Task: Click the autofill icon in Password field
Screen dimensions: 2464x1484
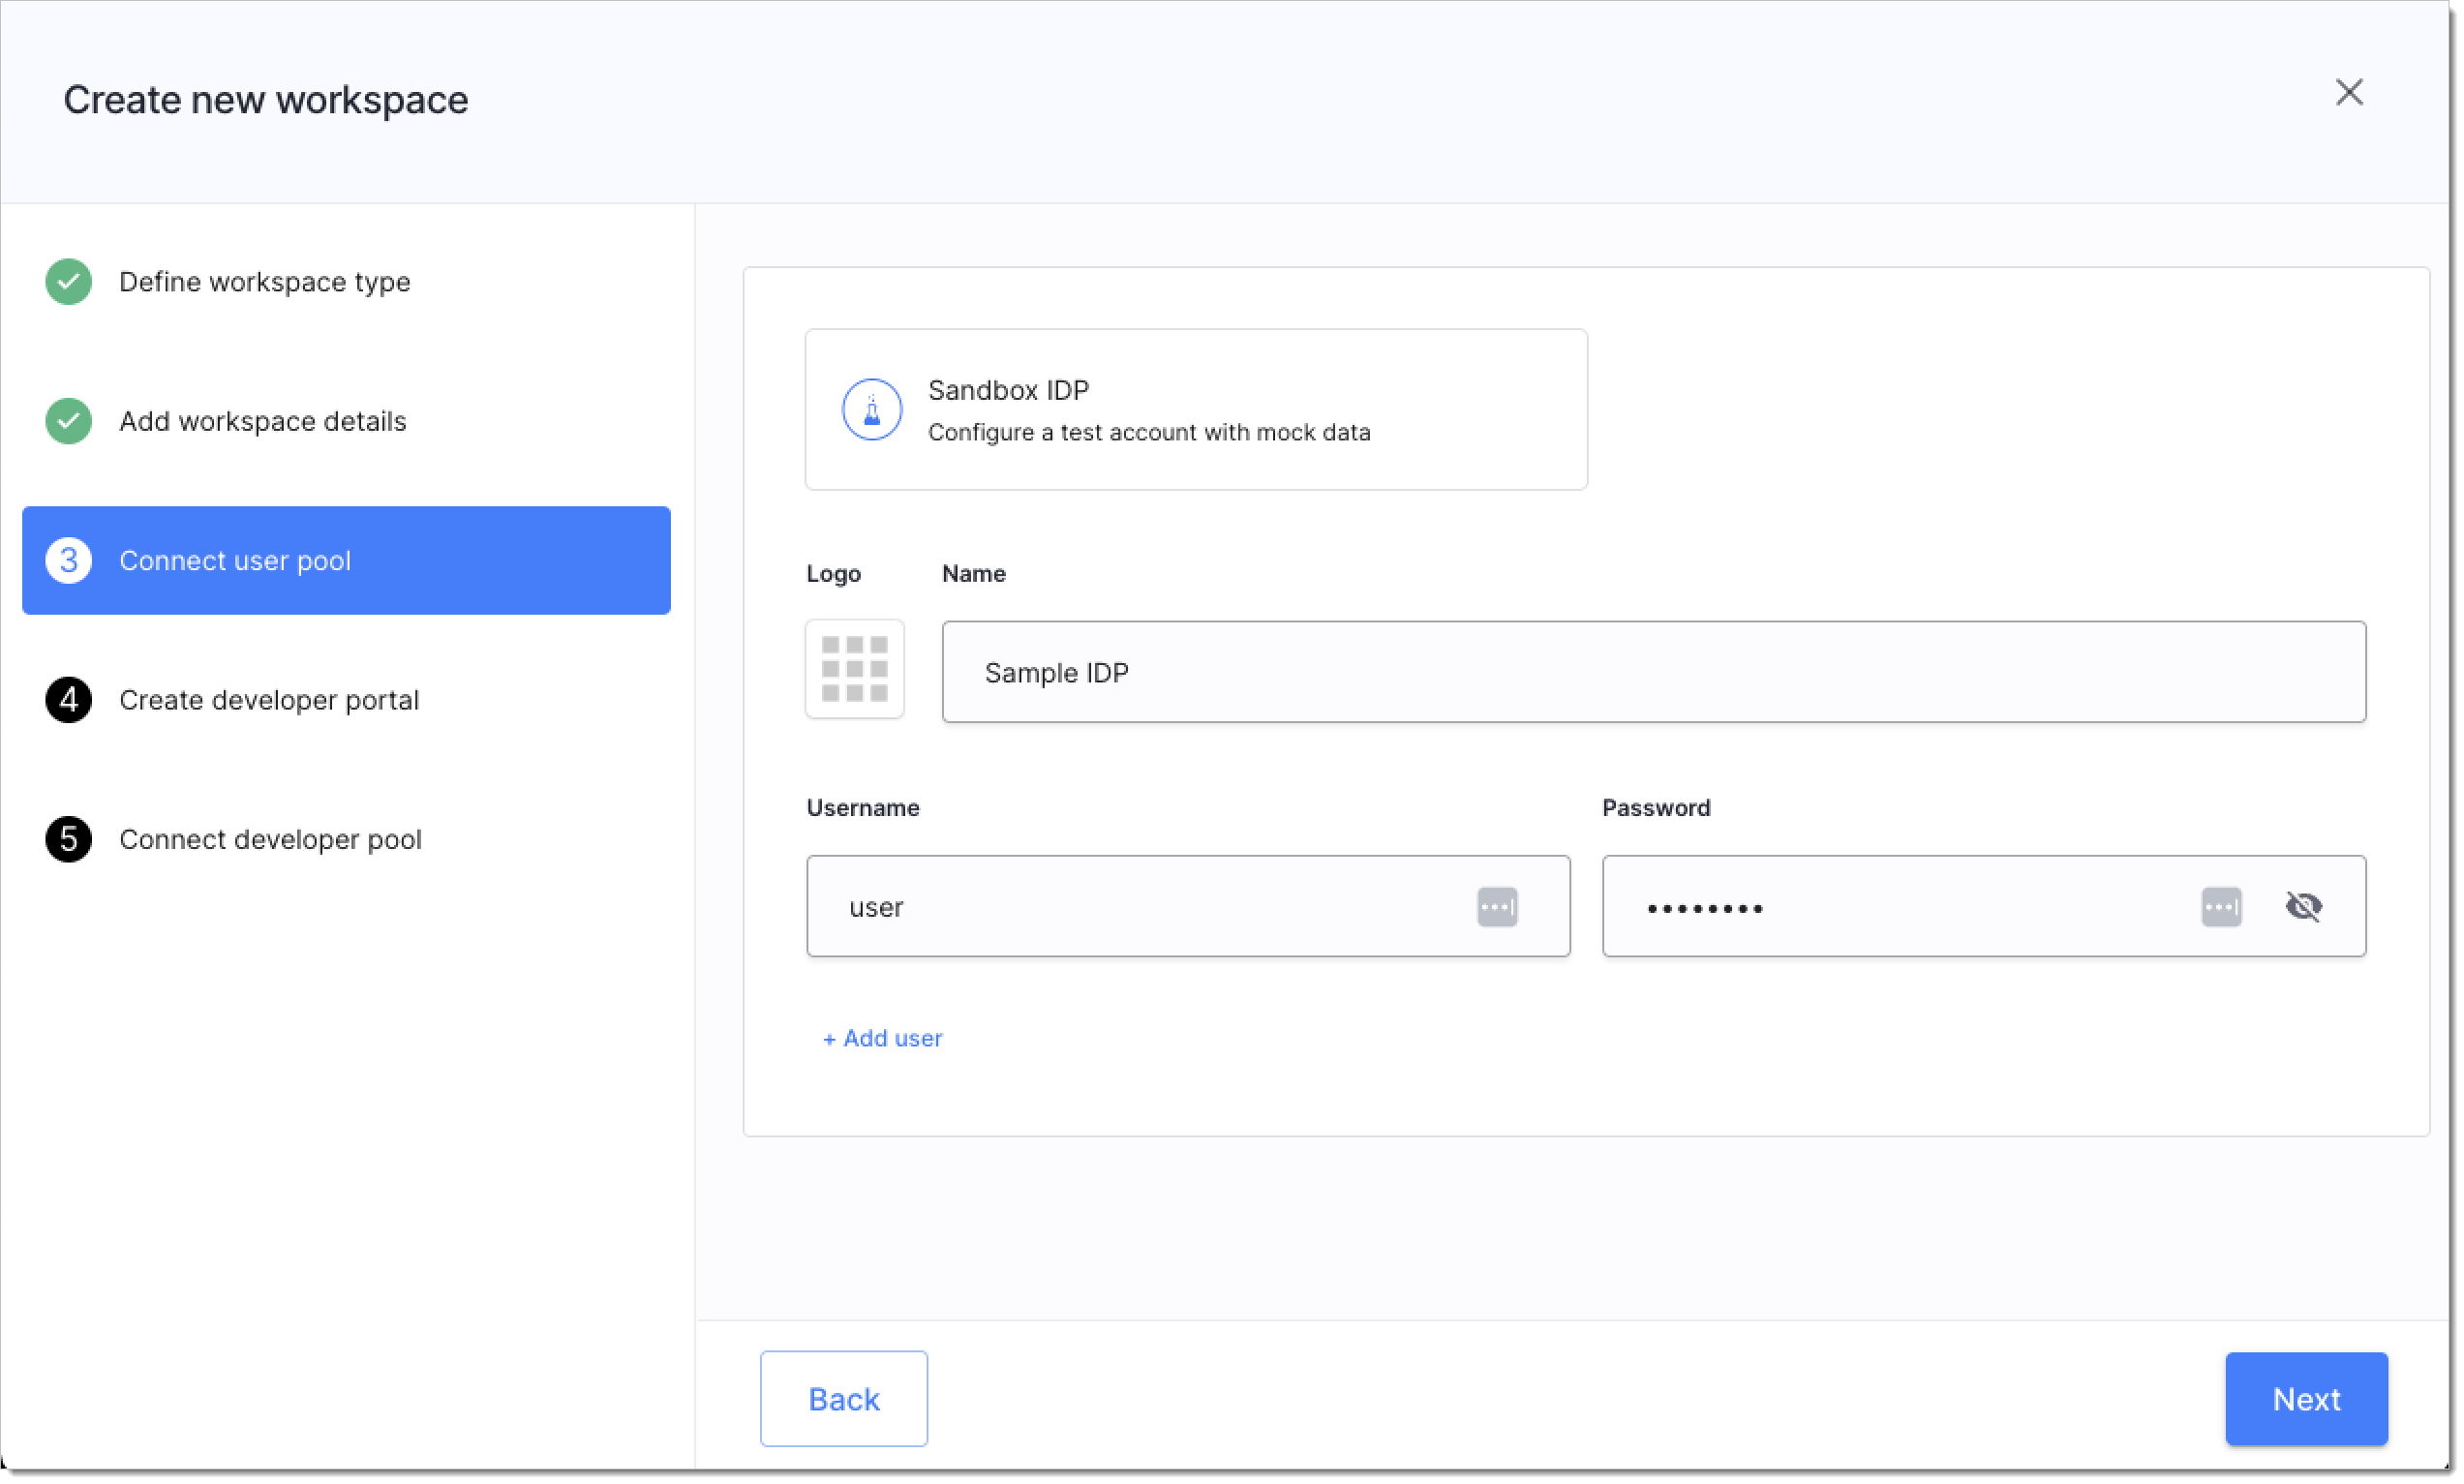Action: point(2220,907)
